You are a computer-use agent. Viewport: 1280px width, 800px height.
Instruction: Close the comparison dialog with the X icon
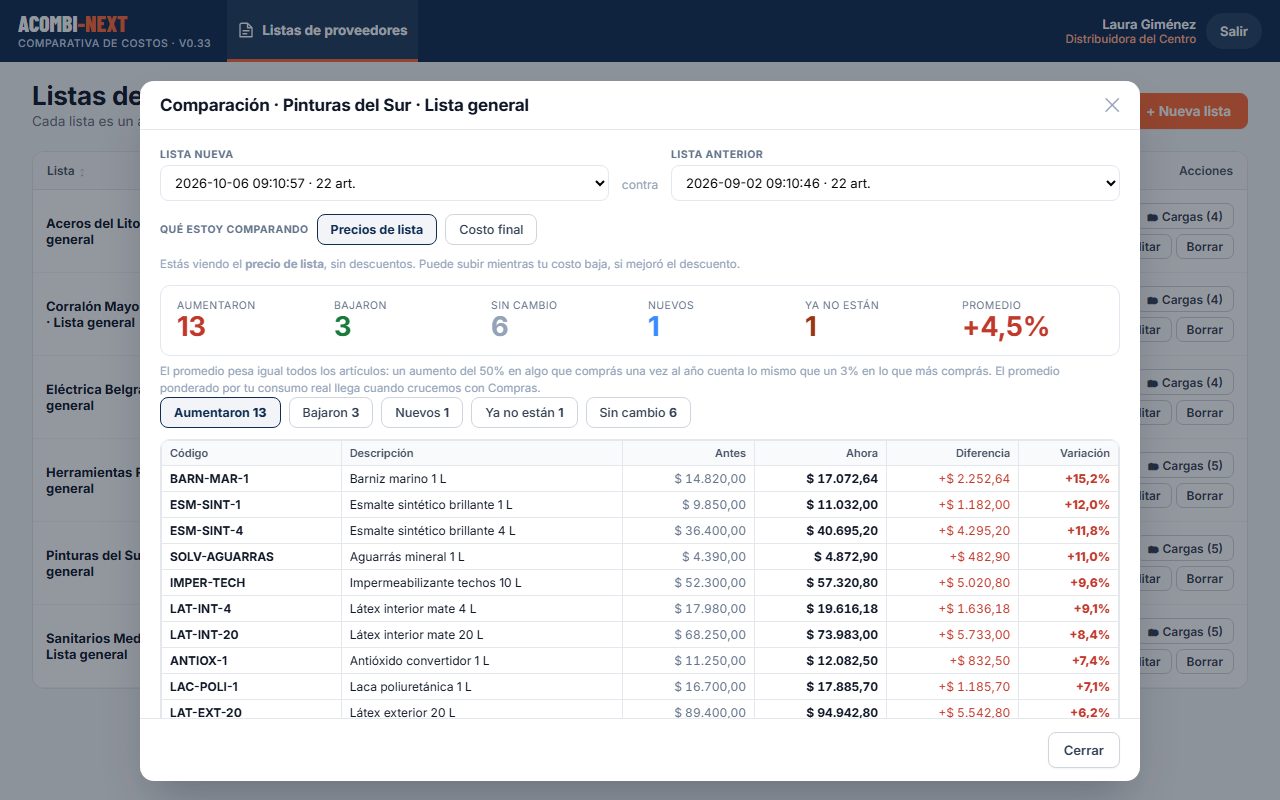click(x=1112, y=105)
